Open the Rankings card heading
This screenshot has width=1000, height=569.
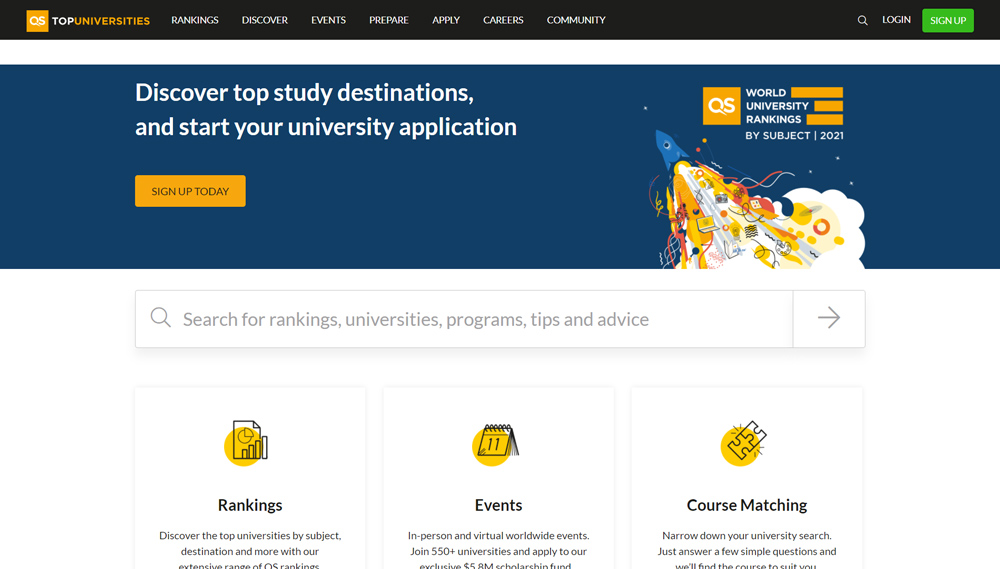(x=250, y=505)
